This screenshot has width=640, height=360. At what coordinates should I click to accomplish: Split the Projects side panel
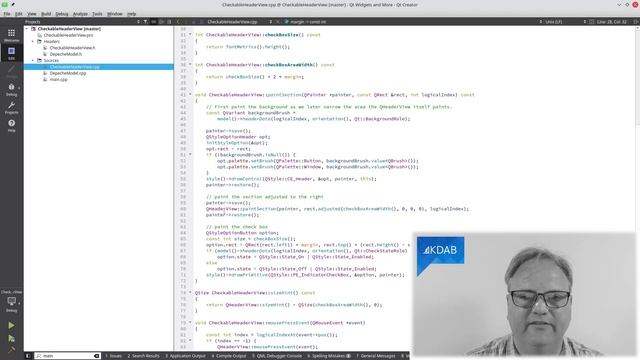[x=162, y=22]
